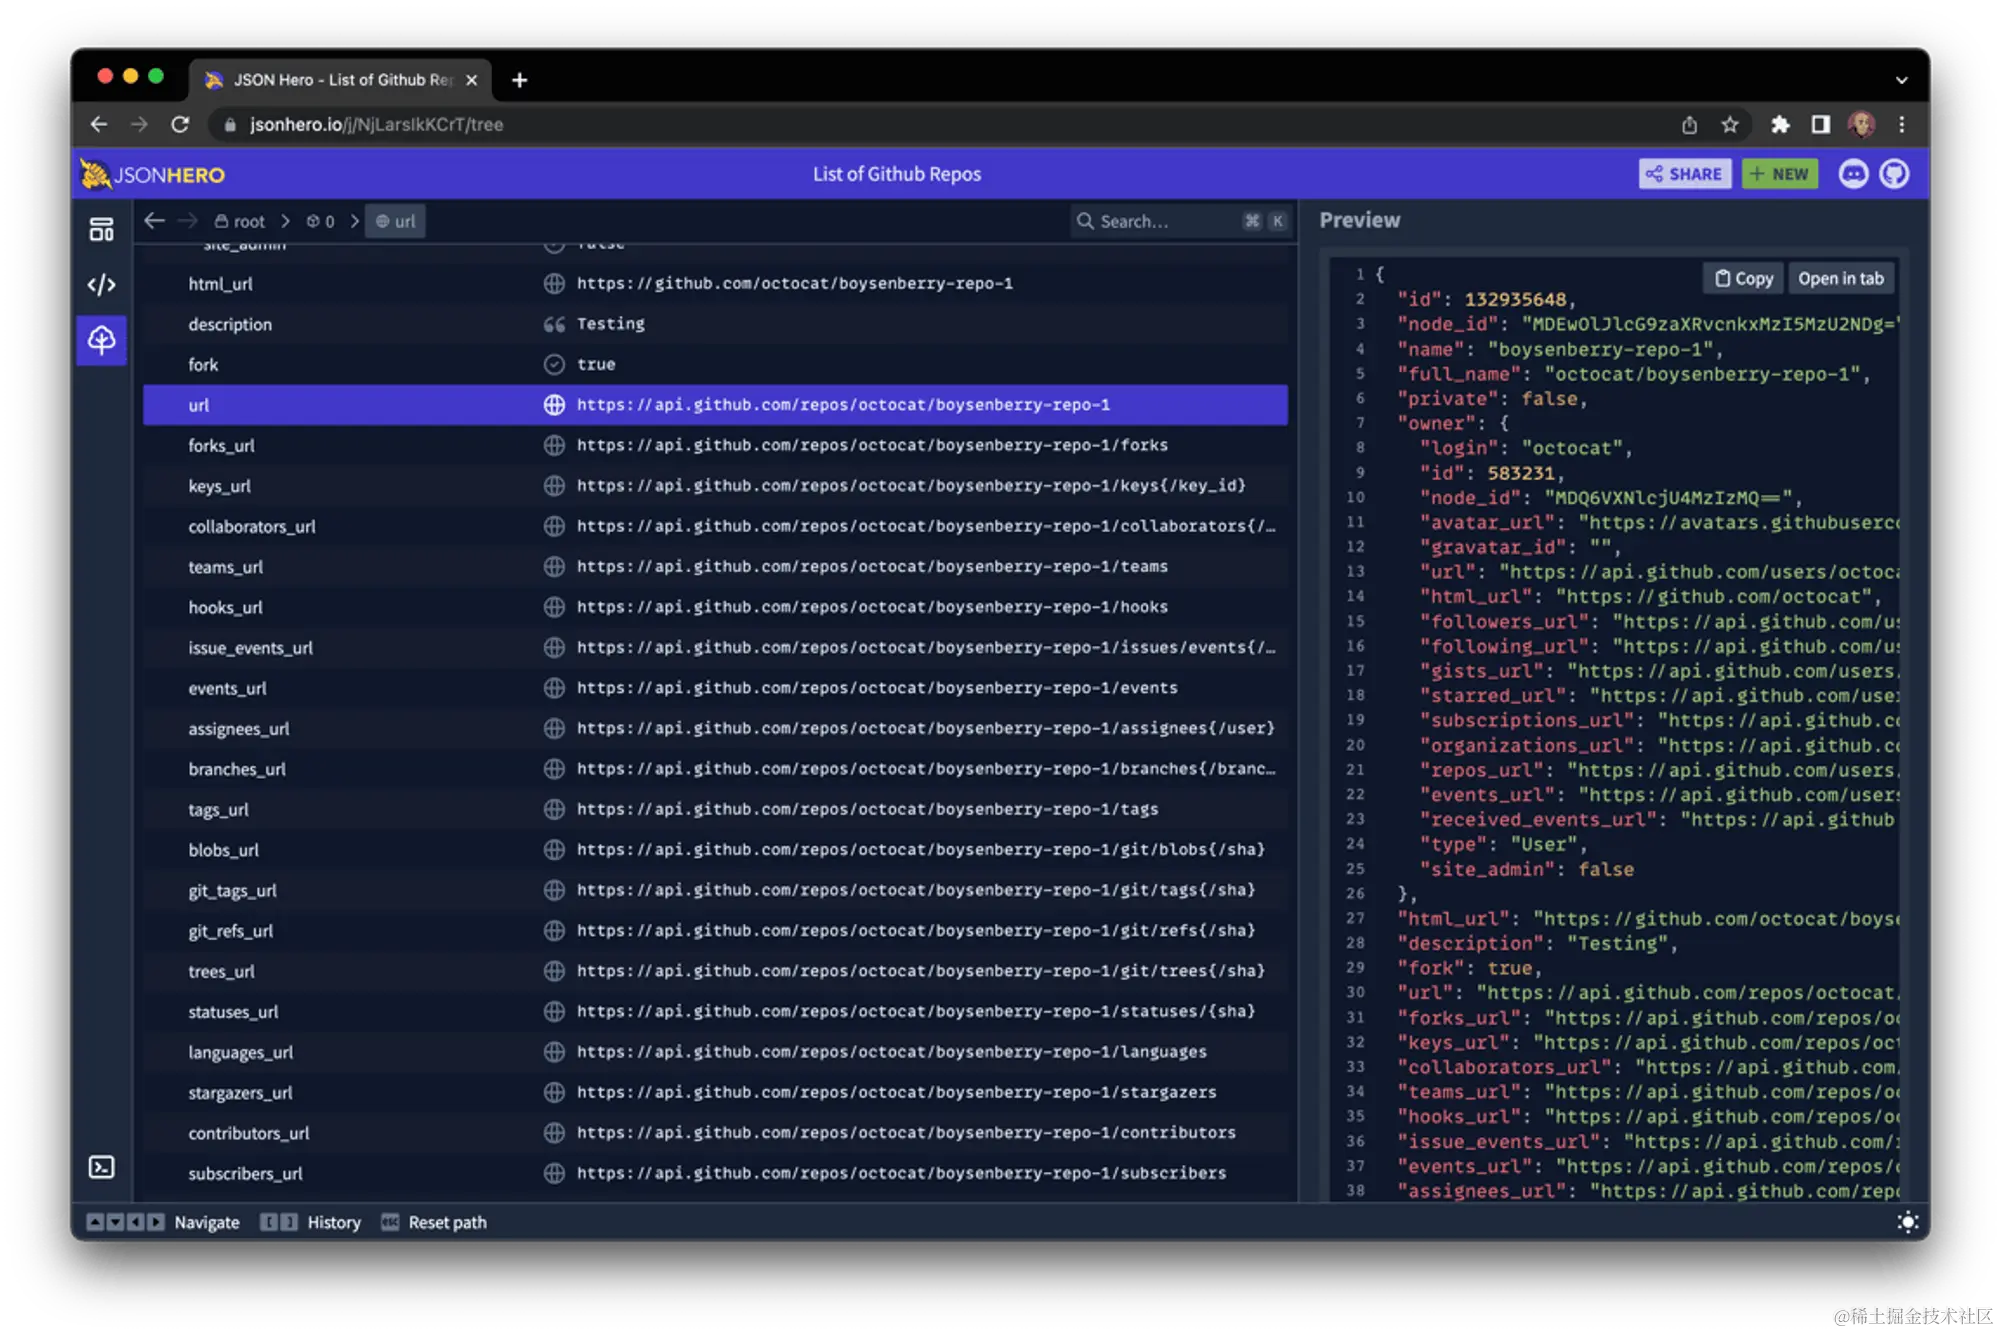This screenshot has height=1333, width=2000.
Task: Toggle browser side panel icon
Action: (x=1820, y=125)
